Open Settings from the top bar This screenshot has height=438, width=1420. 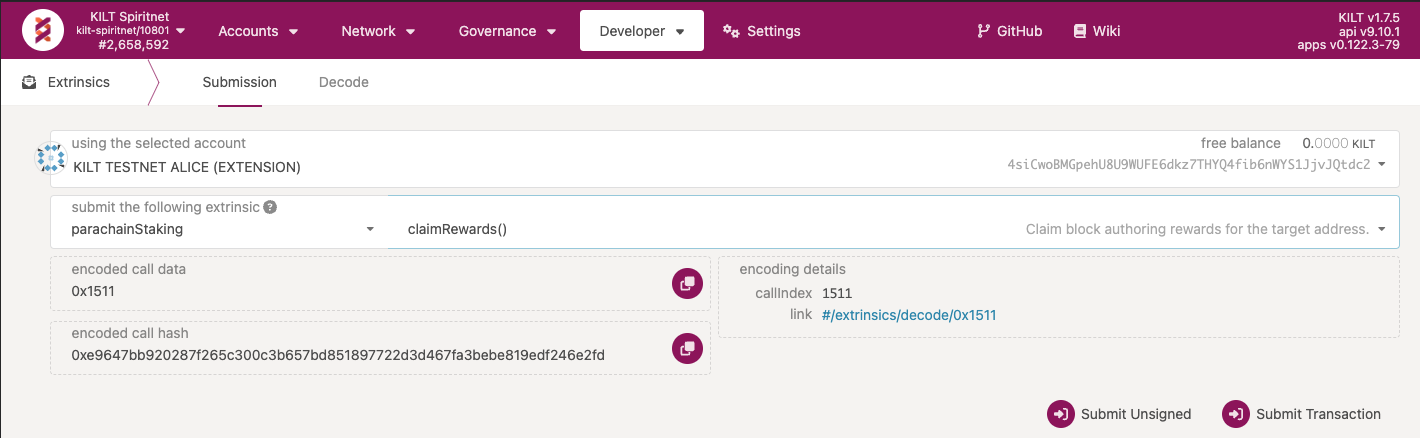click(762, 31)
